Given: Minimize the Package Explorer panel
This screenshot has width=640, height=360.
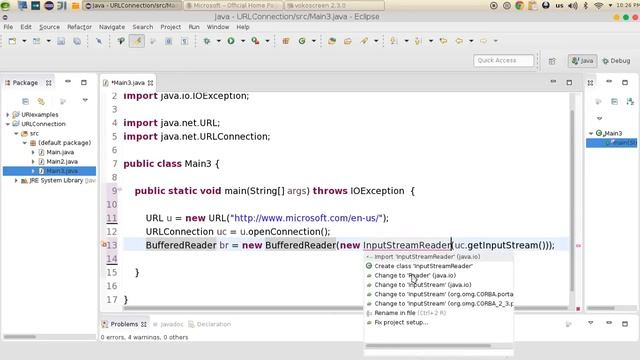Looking at the screenshot, I should 68,82.
